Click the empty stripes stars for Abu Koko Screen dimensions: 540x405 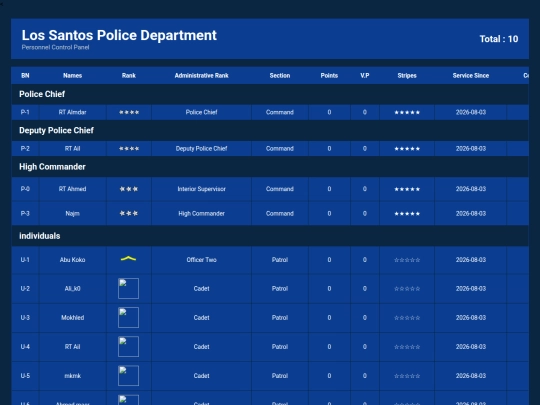[407, 260]
